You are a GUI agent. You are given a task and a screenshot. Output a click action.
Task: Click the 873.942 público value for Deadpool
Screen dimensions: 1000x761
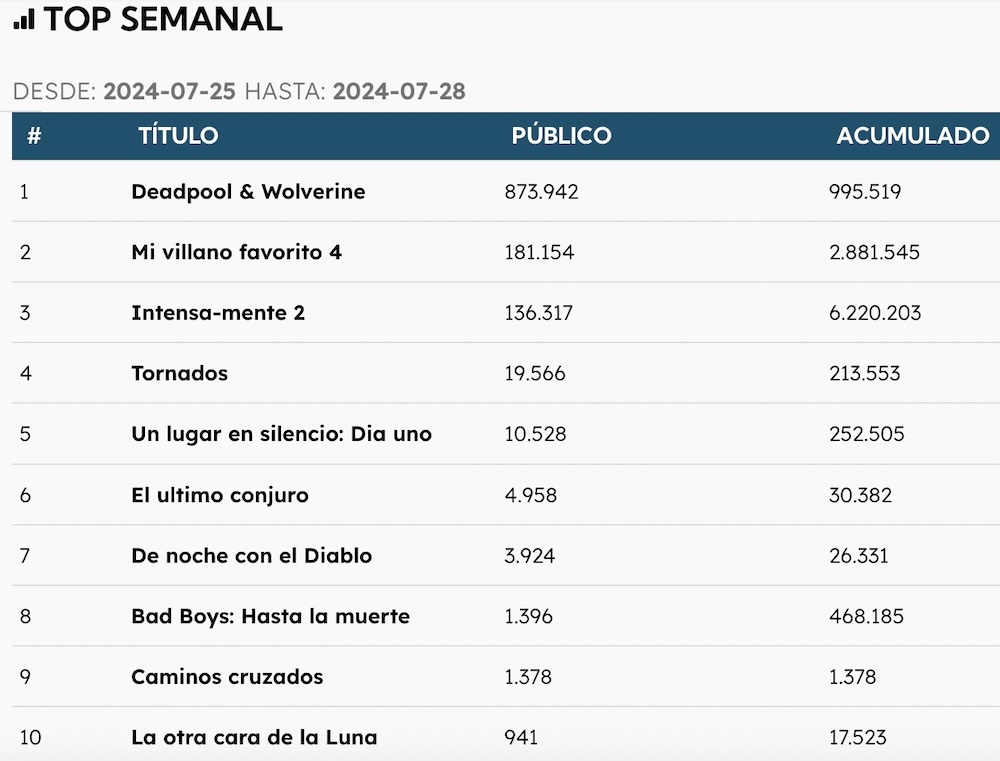coord(541,191)
